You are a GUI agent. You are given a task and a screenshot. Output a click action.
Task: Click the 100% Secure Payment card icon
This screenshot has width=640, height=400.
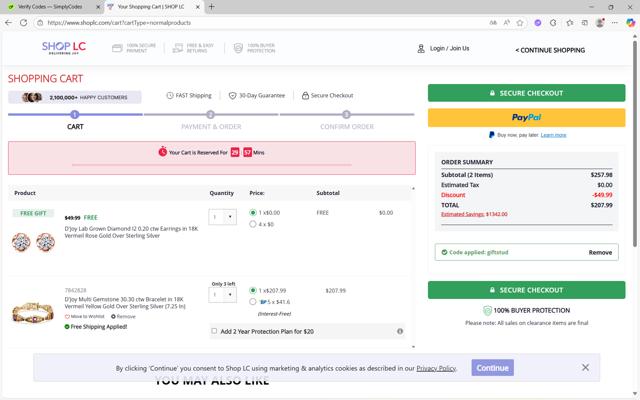(117, 48)
